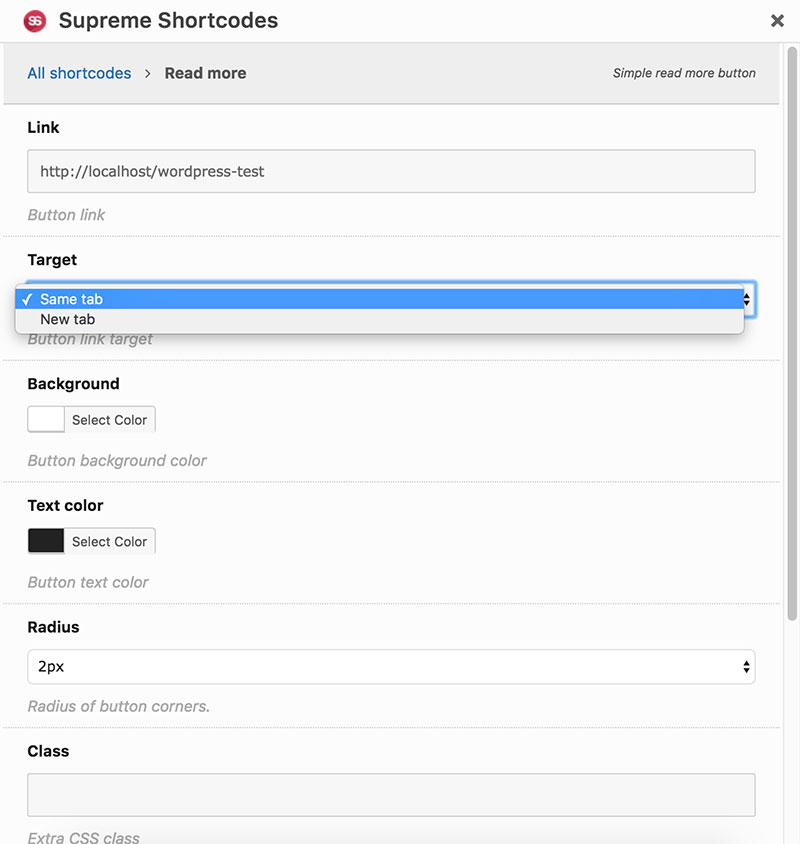The width and height of the screenshot is (800, 844).
Task: Open the white Background color swatch
Action: click(46, 419)
